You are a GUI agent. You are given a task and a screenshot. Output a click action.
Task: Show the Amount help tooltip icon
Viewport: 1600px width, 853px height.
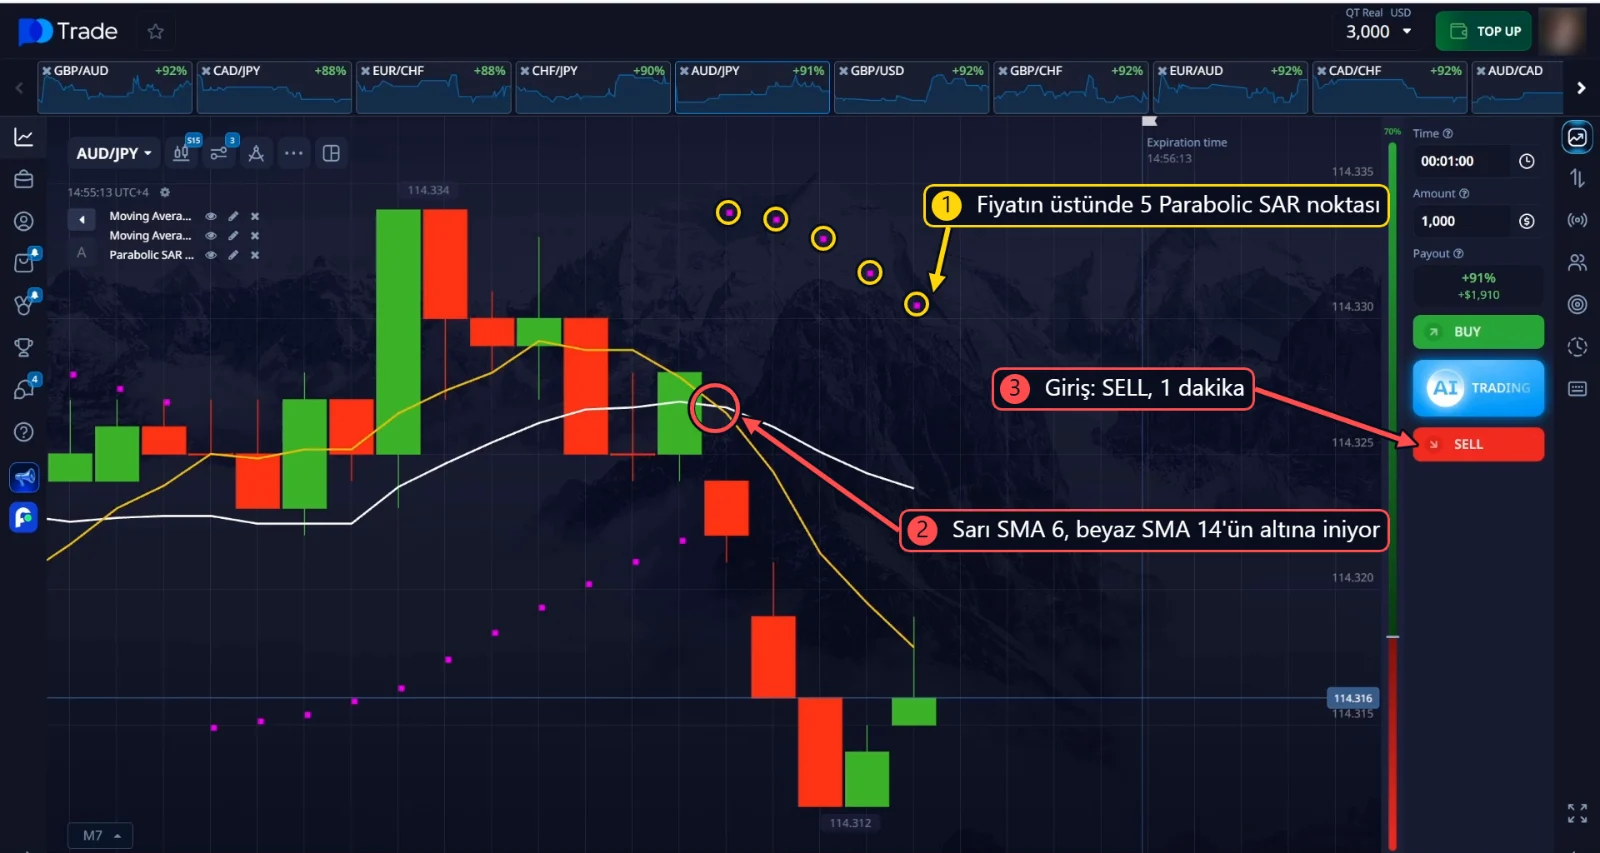click(1464, 194)
